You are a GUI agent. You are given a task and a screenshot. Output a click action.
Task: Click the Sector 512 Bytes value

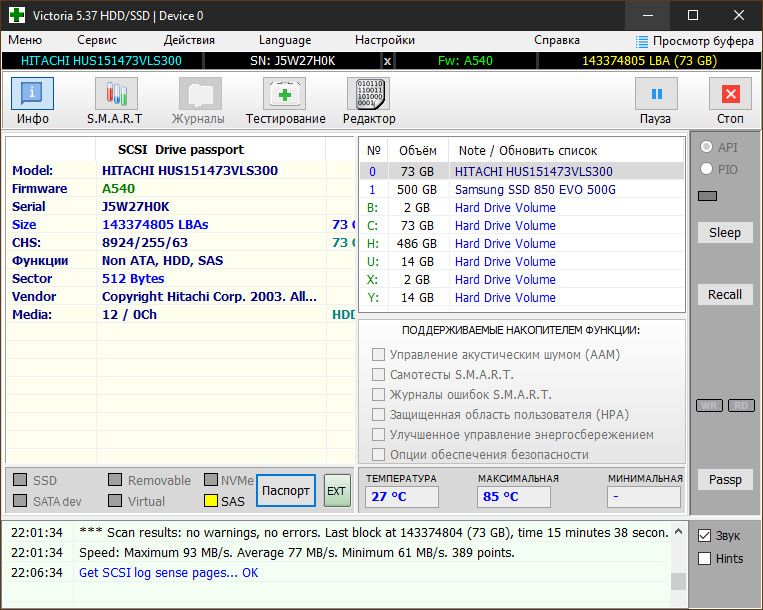133,278
